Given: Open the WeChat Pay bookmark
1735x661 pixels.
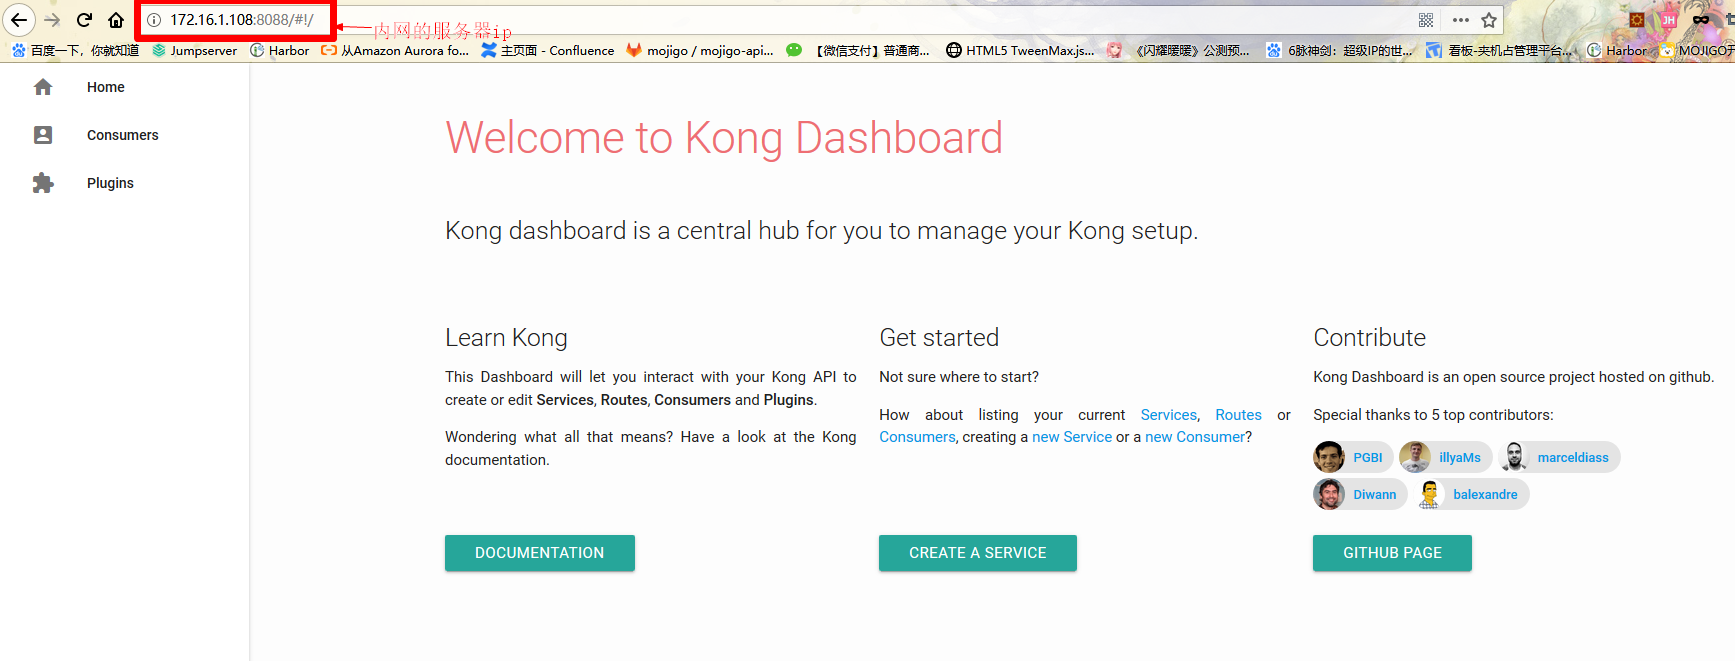Looking at the screenshot, I should click(x=858, y=50).
